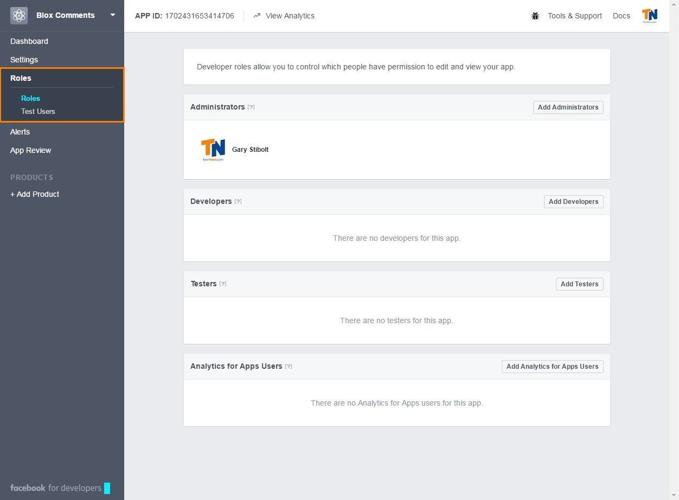The height and width of the screenshot is (500, 679).
Task: Navigate to App Review
Action: [x=30, y=151]
